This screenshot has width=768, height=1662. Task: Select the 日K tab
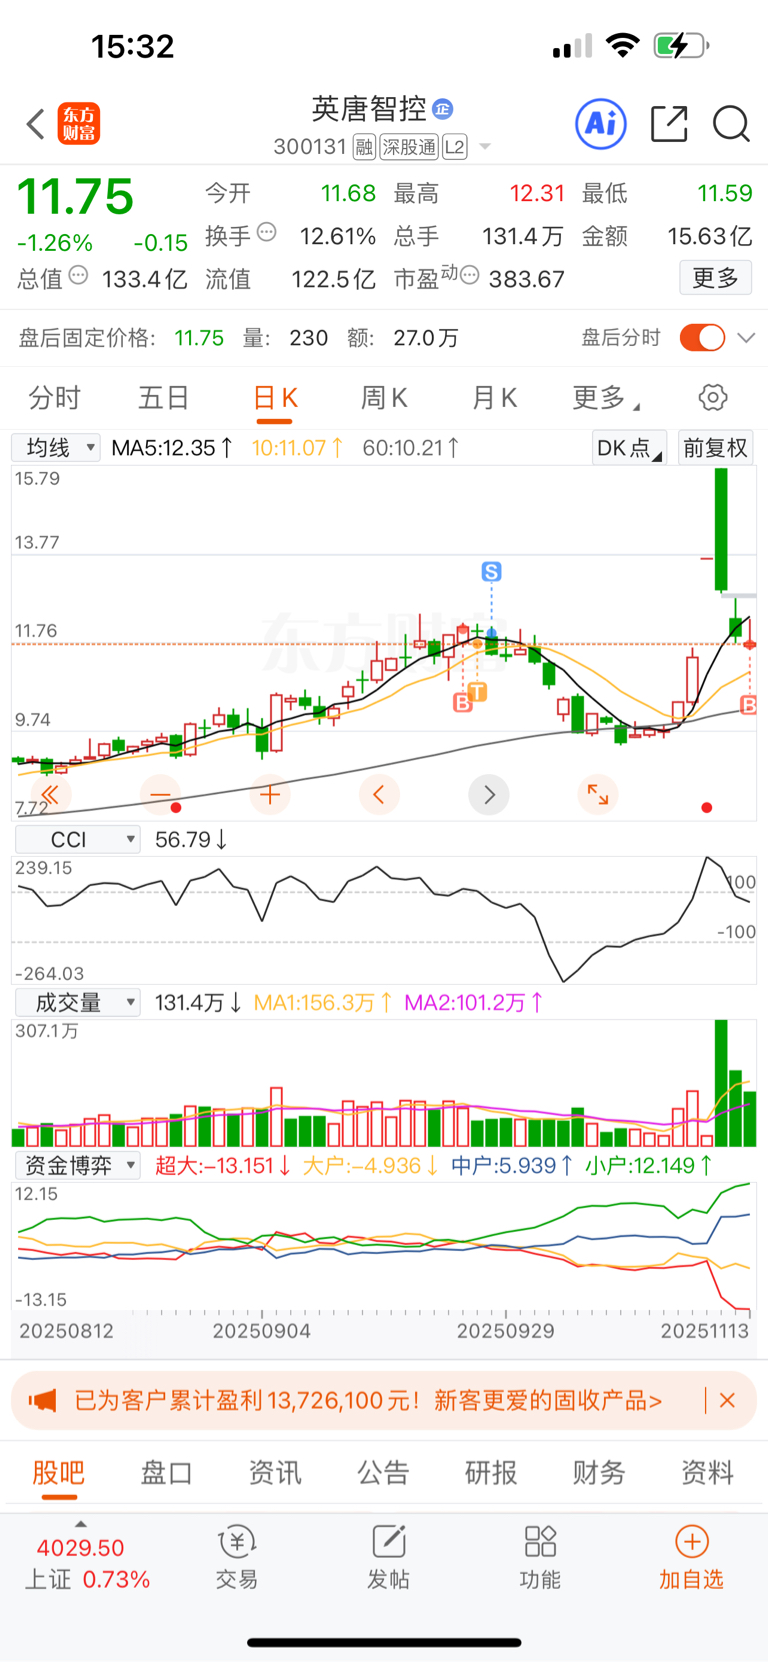point(275,398)
